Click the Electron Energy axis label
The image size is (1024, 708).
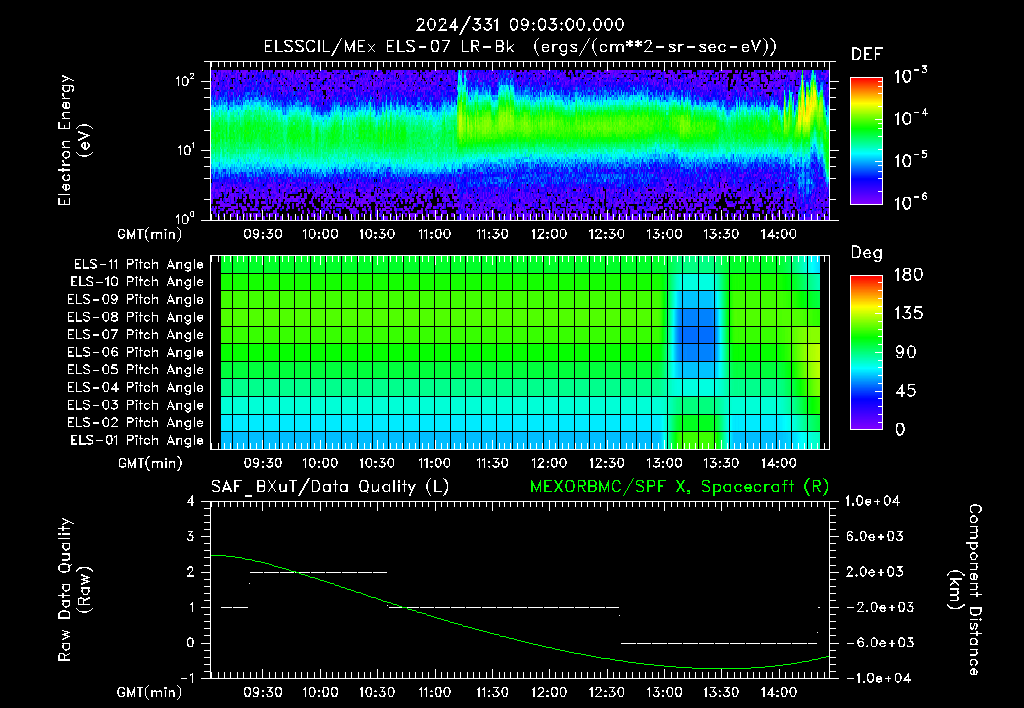click(x=73, y=140)
